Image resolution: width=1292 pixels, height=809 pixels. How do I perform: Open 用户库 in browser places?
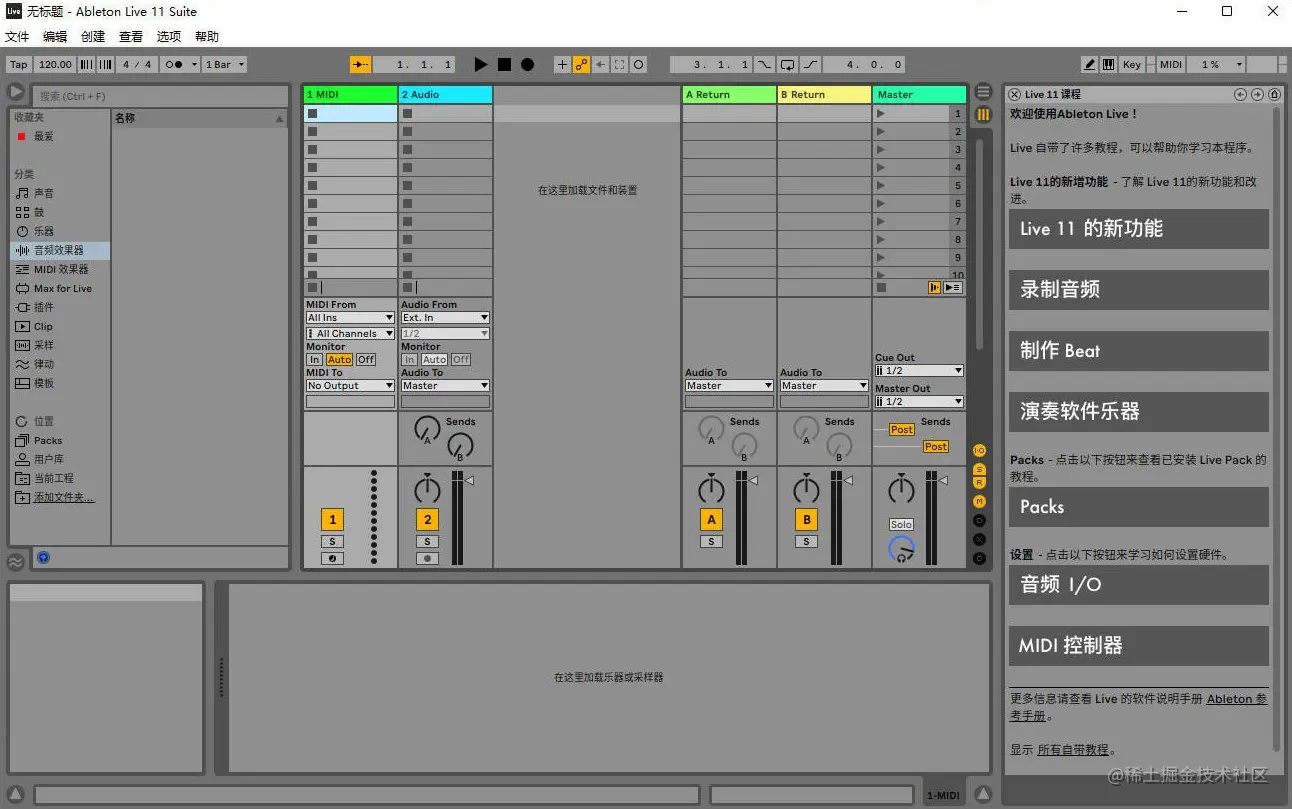59,459
